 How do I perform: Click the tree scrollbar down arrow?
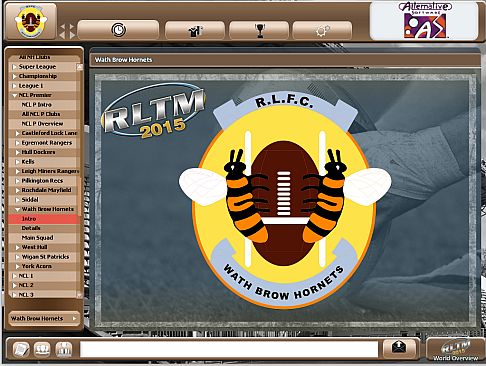click(80, 295)
